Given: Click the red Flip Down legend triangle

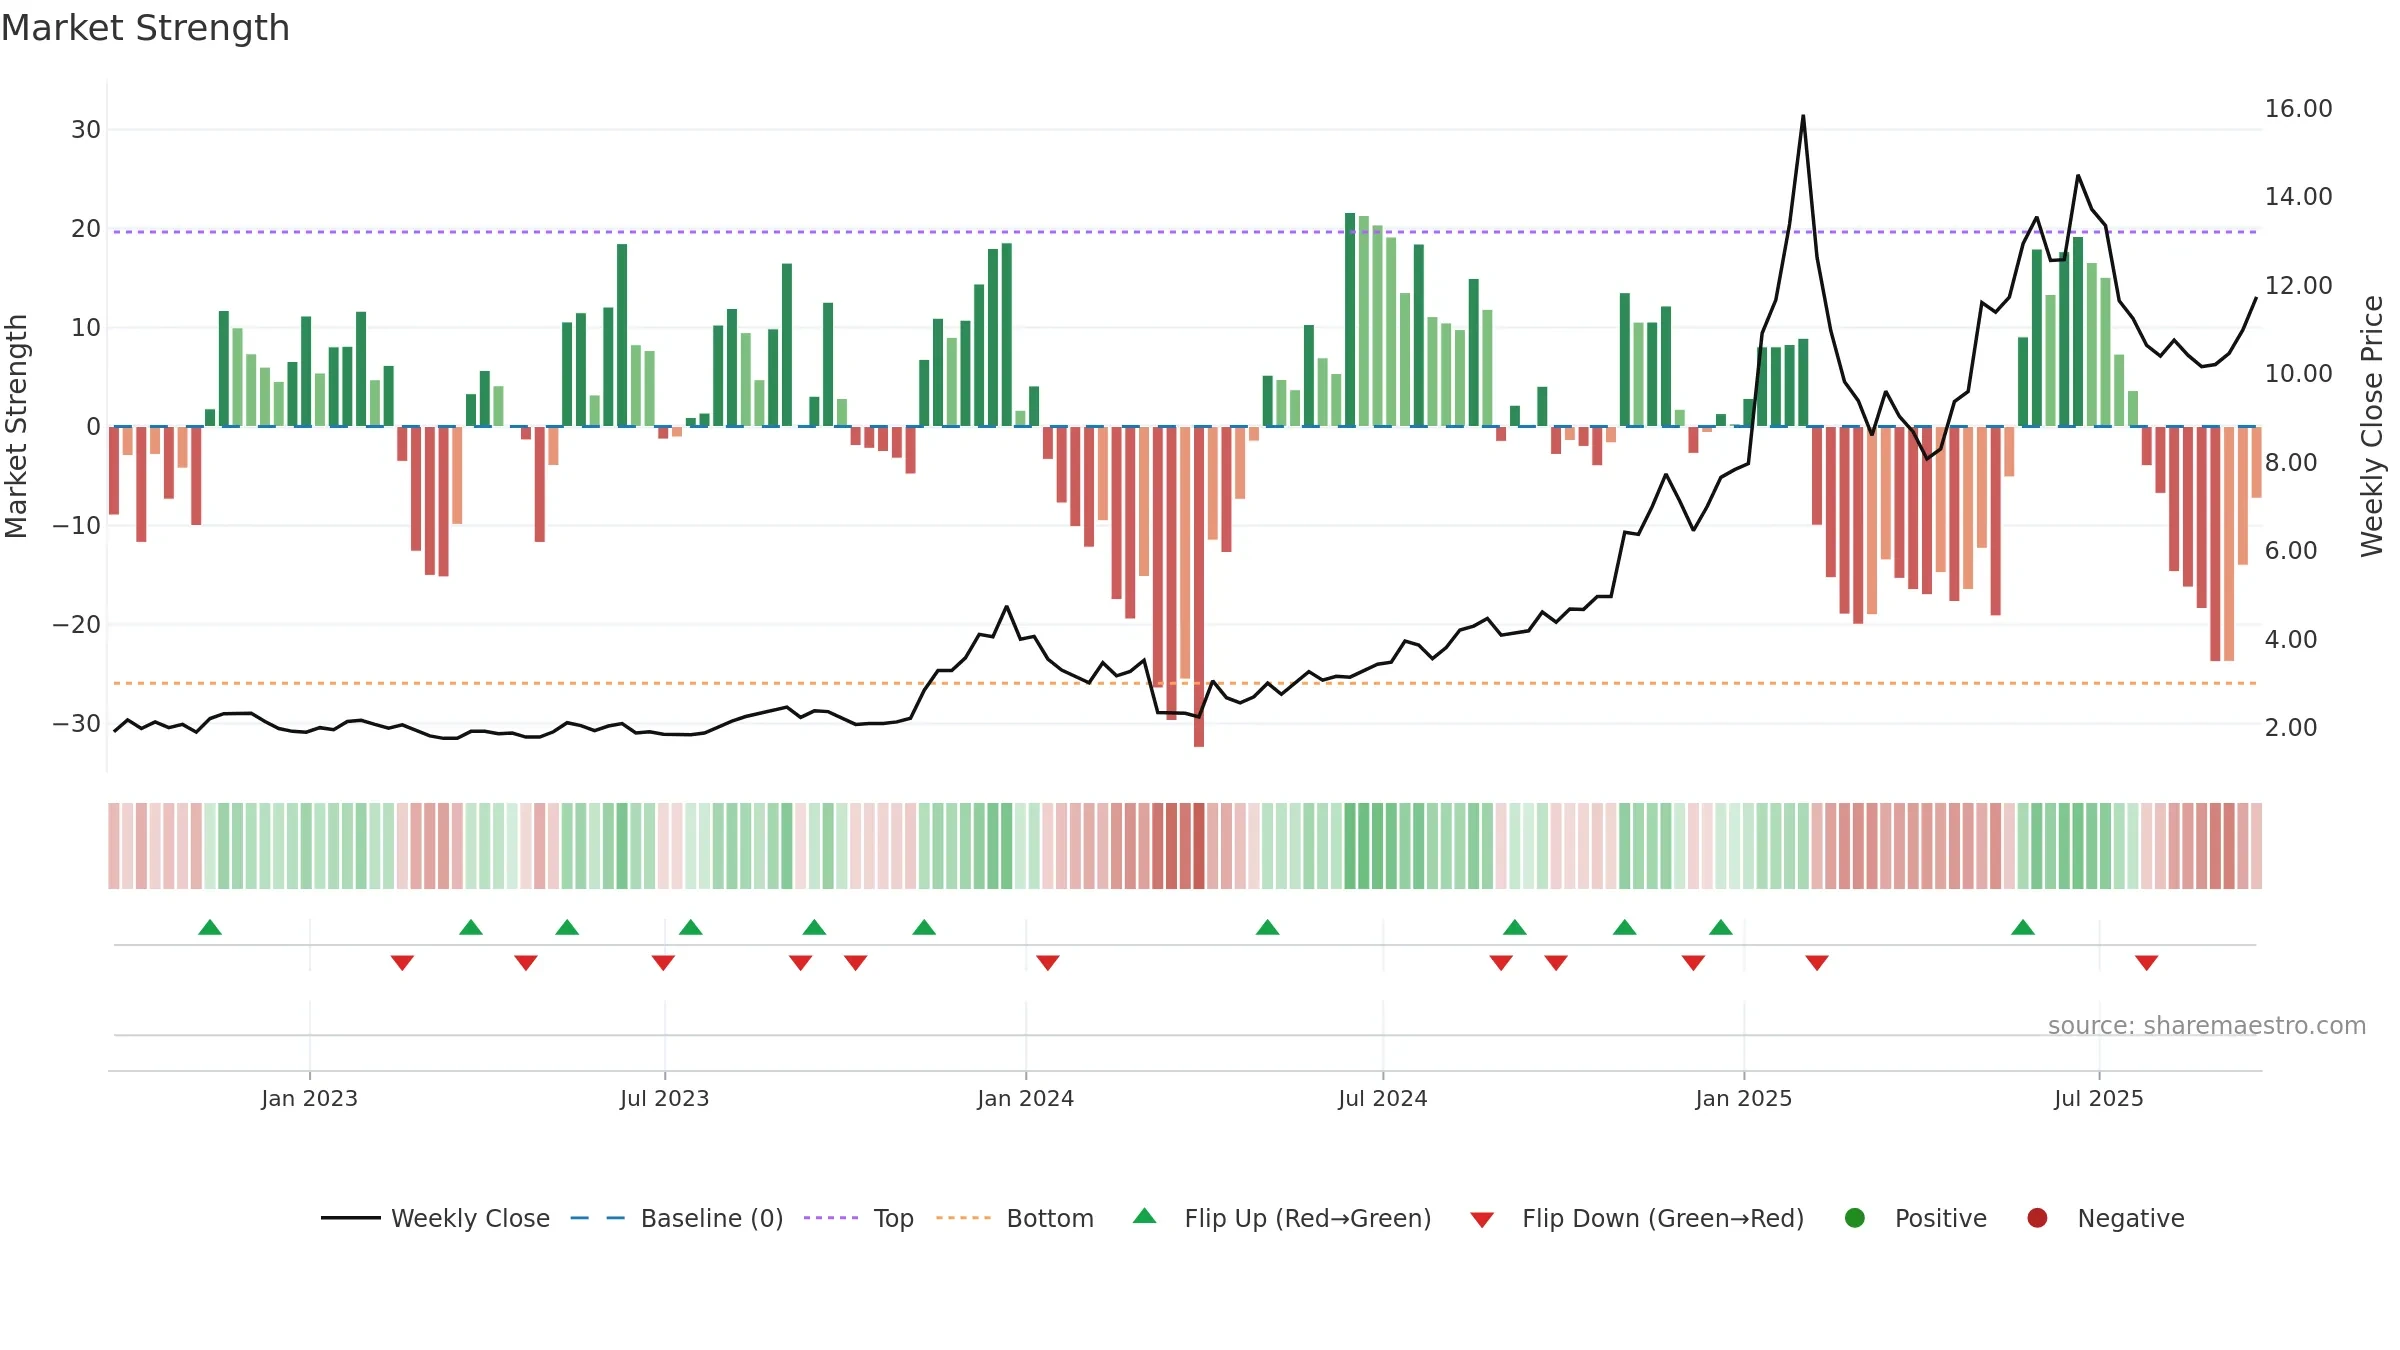Looking at the screenshot, I should tap(1482, 1220).
